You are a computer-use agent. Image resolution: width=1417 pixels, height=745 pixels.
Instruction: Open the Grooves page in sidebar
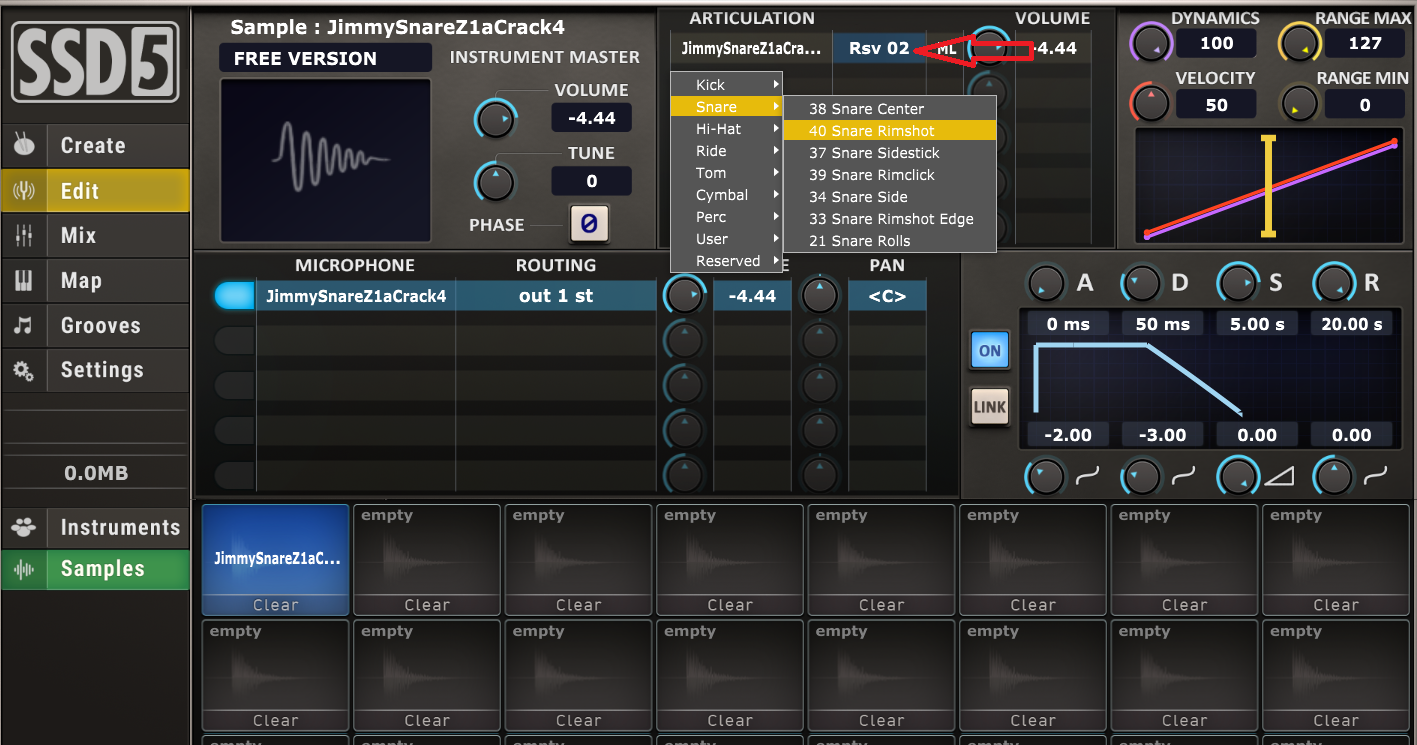95,325
